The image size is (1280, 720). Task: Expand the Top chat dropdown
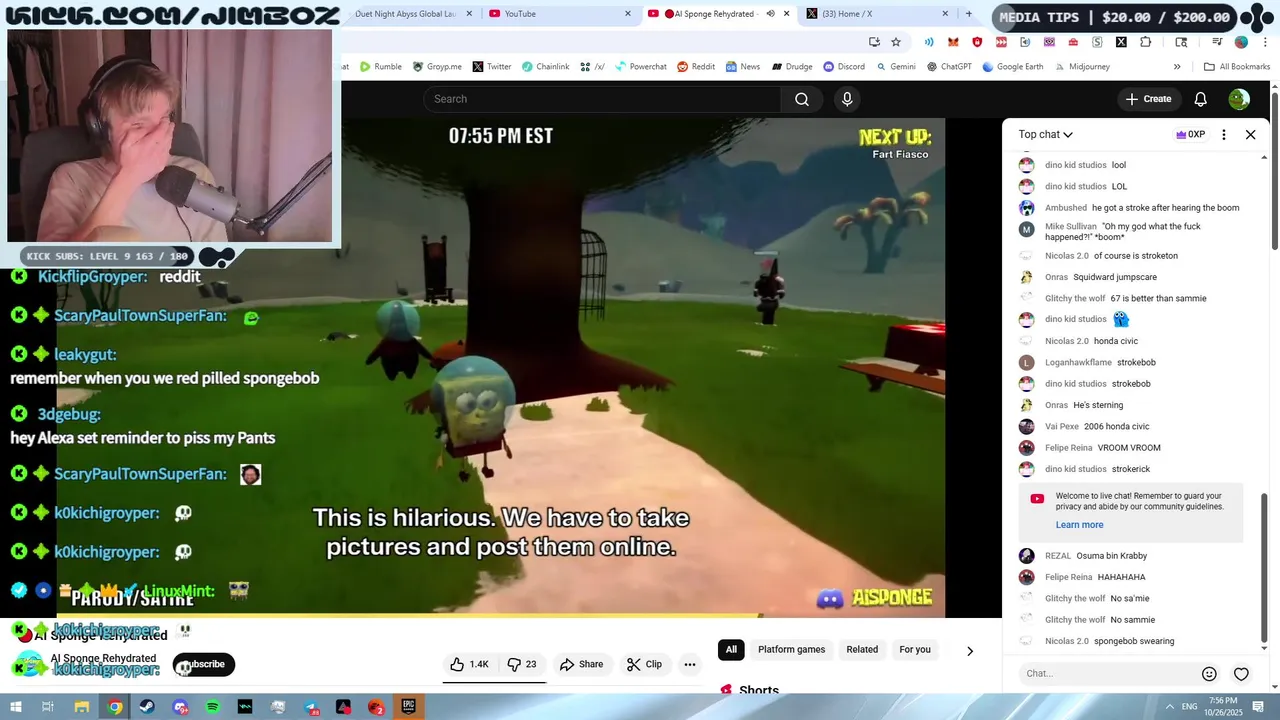[x=1045, y=134]
